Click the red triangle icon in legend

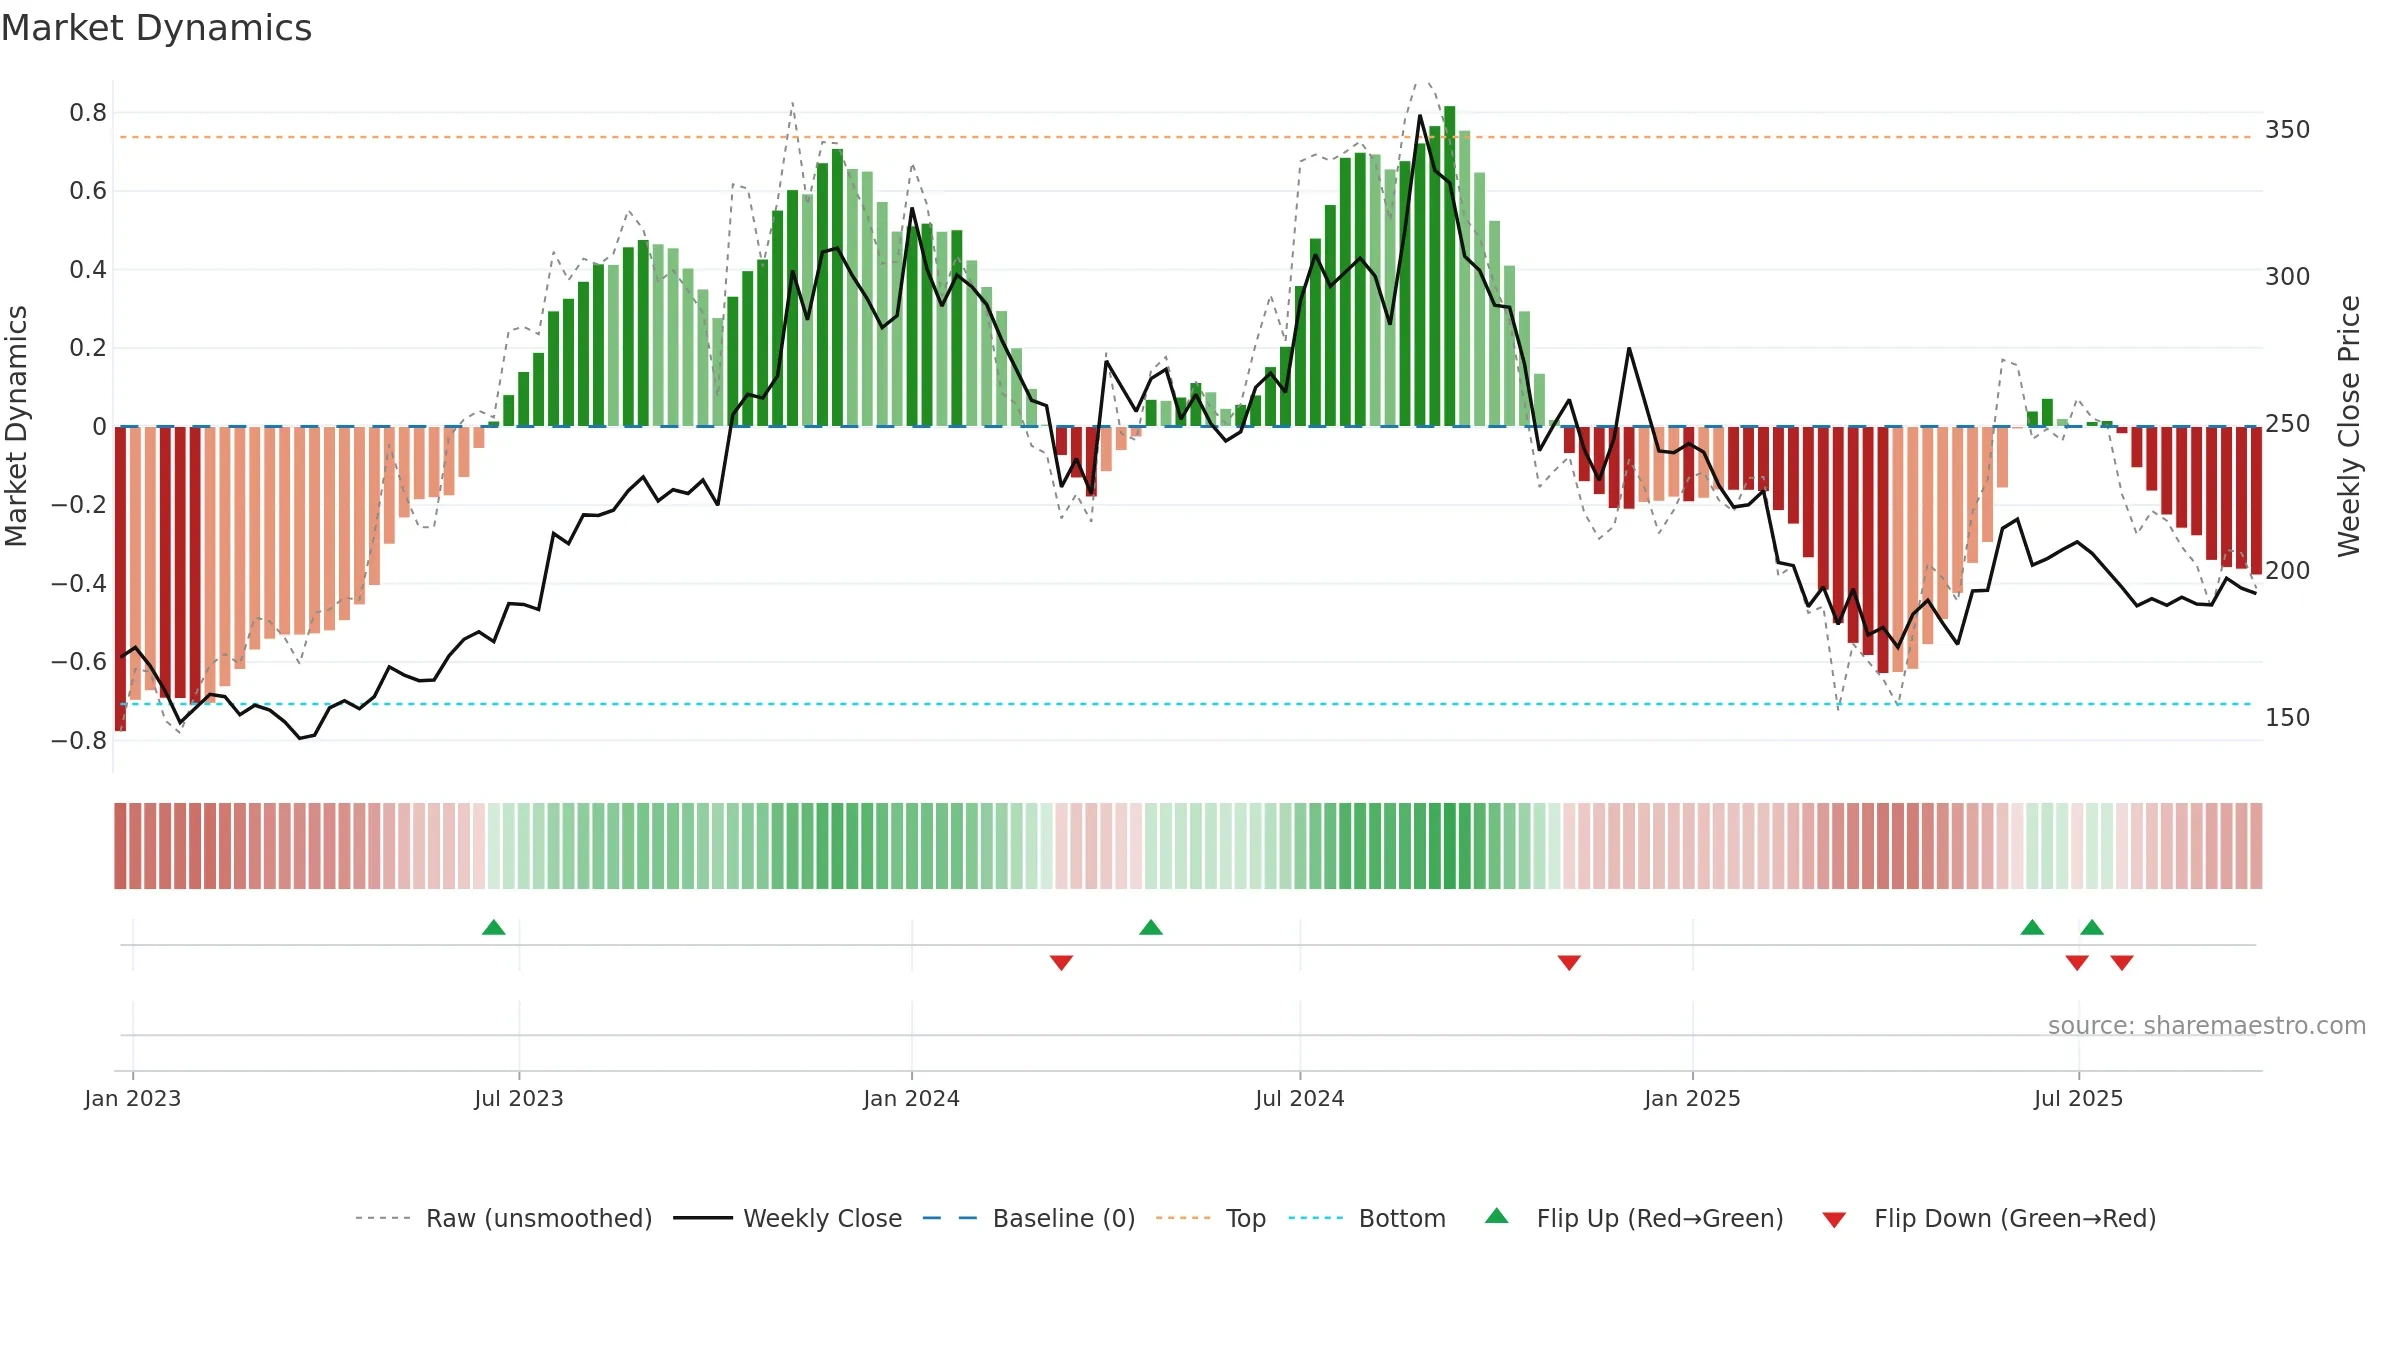(x=1834, y=1220)
